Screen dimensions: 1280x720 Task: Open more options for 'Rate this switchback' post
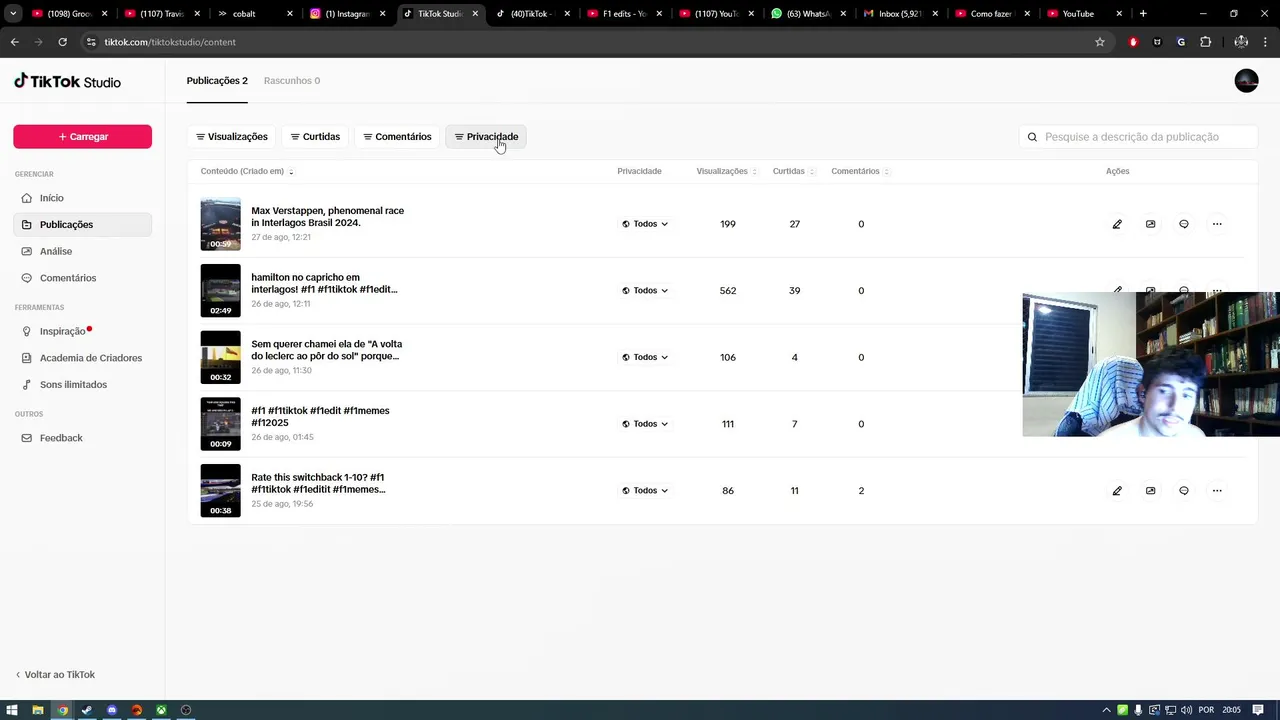tap(1217, 491)
